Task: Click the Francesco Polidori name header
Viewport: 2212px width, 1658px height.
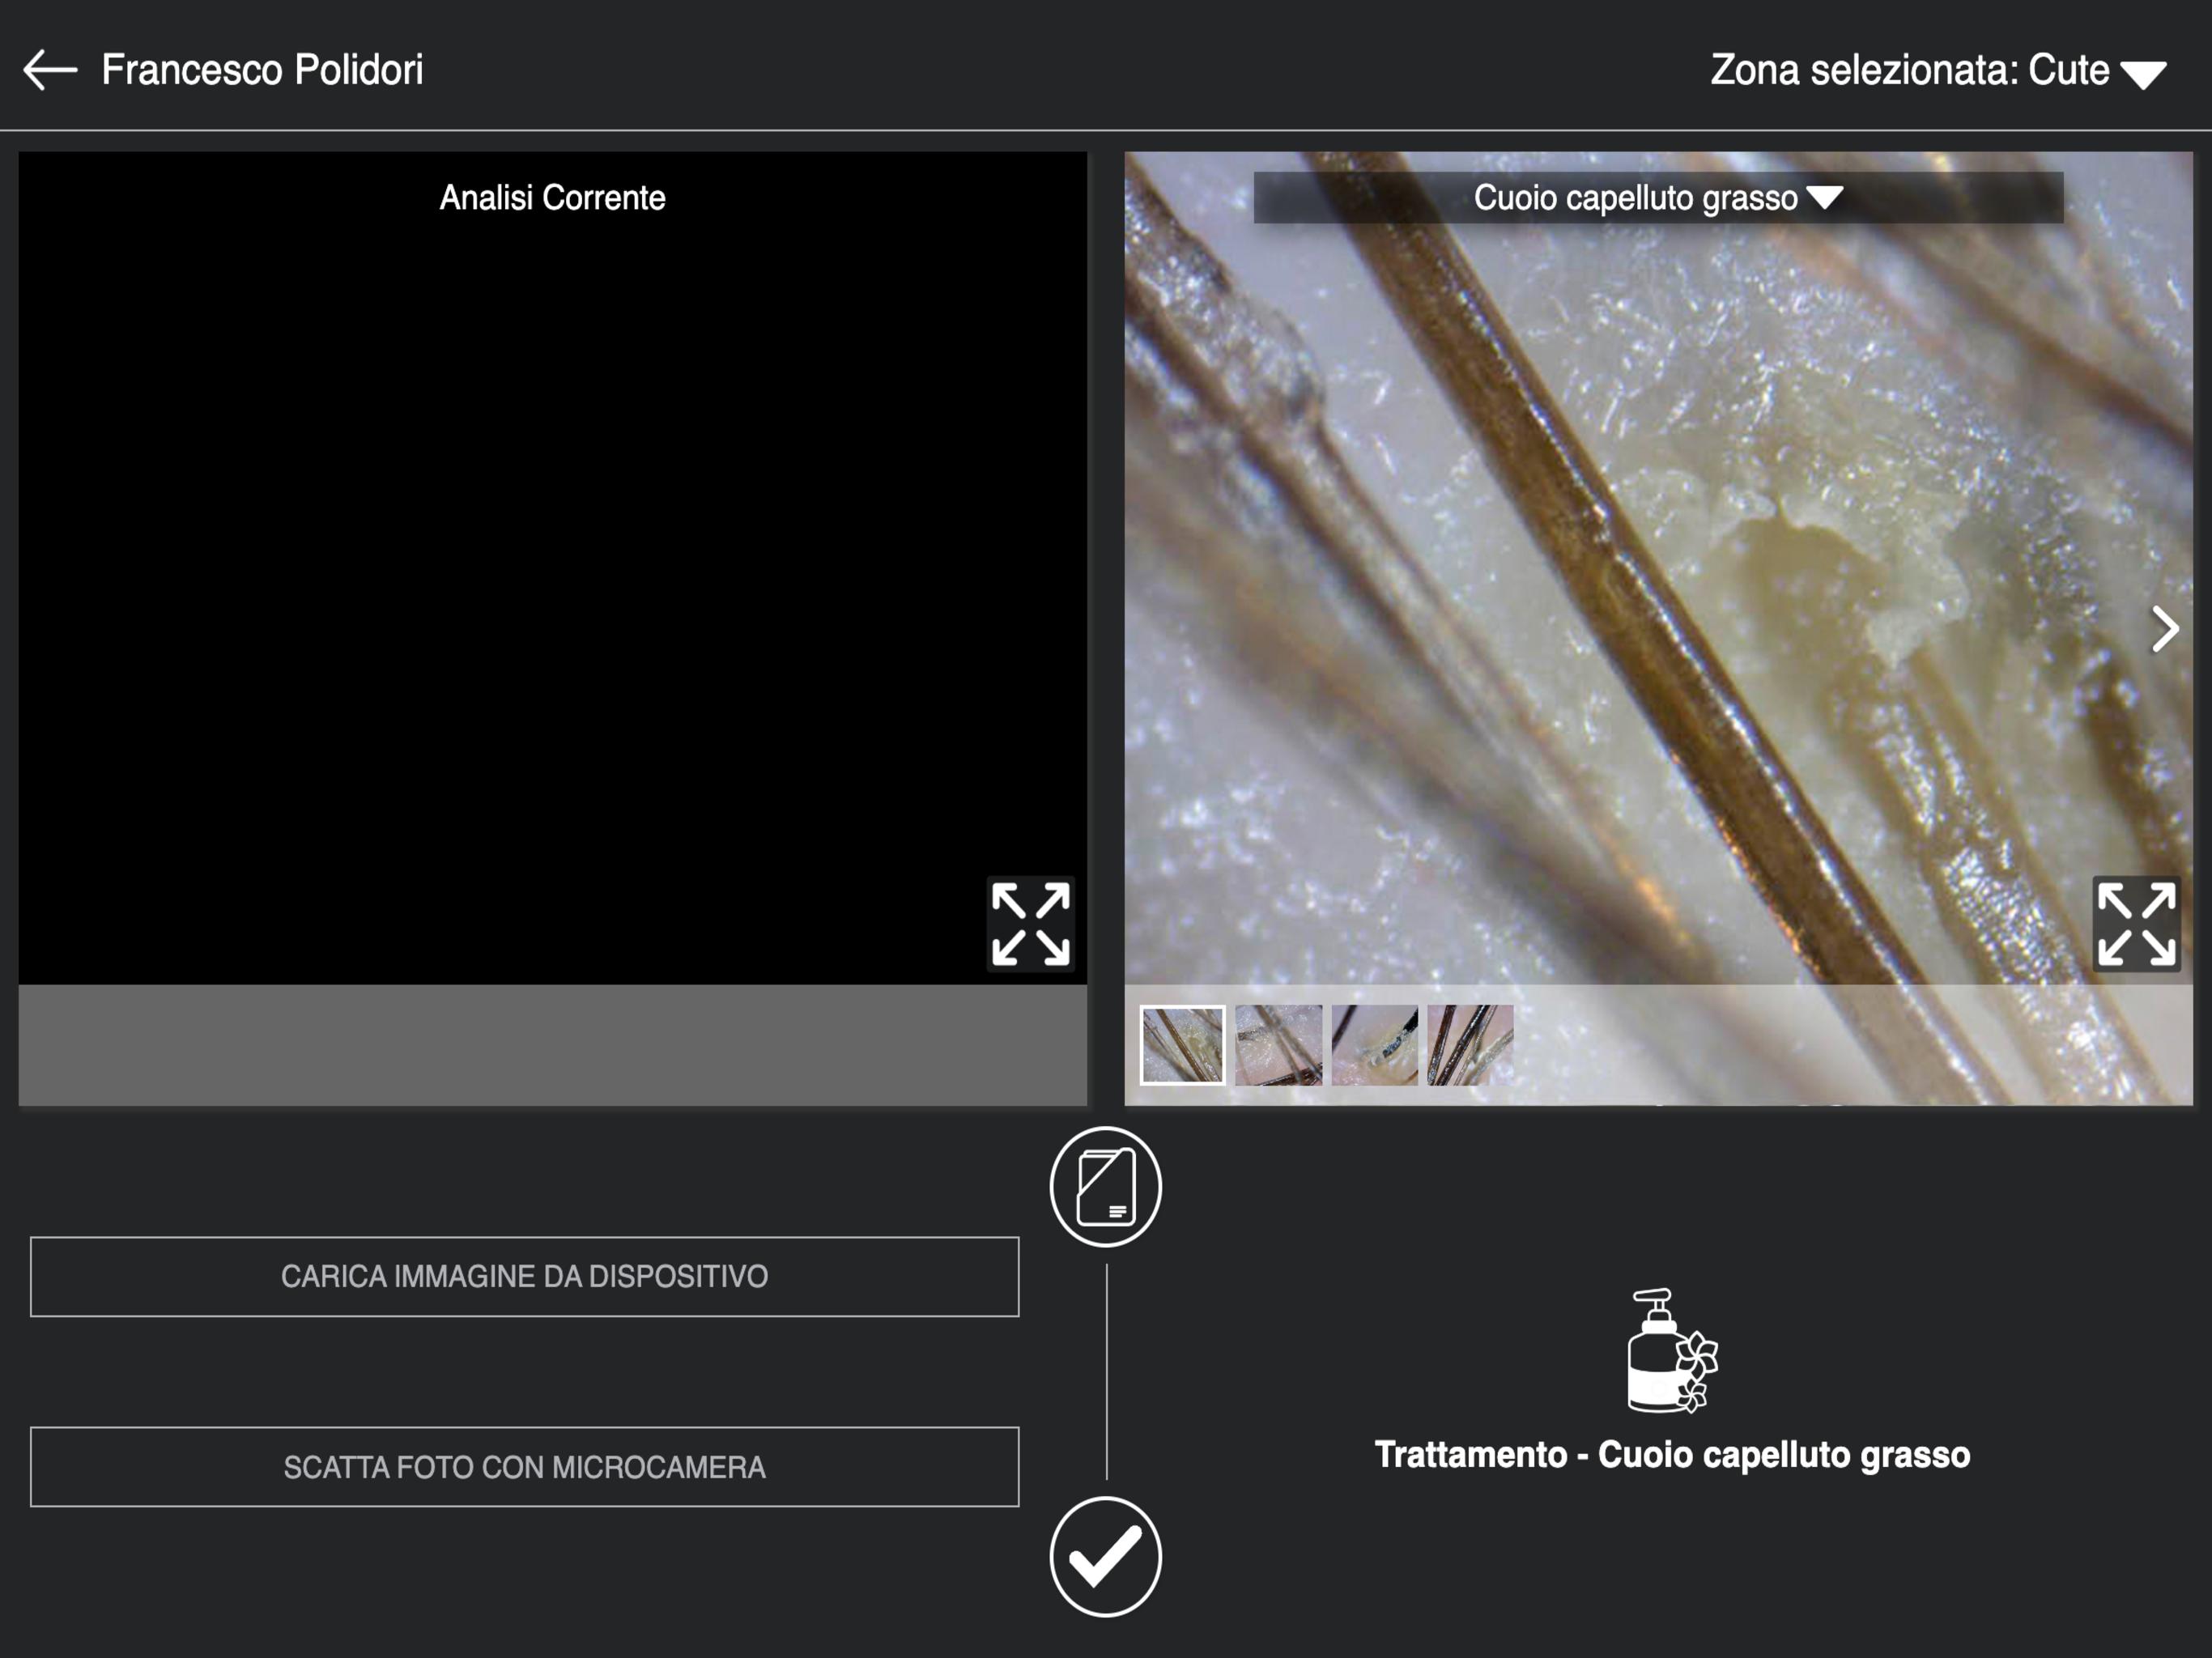Action: tap(262, 70)
